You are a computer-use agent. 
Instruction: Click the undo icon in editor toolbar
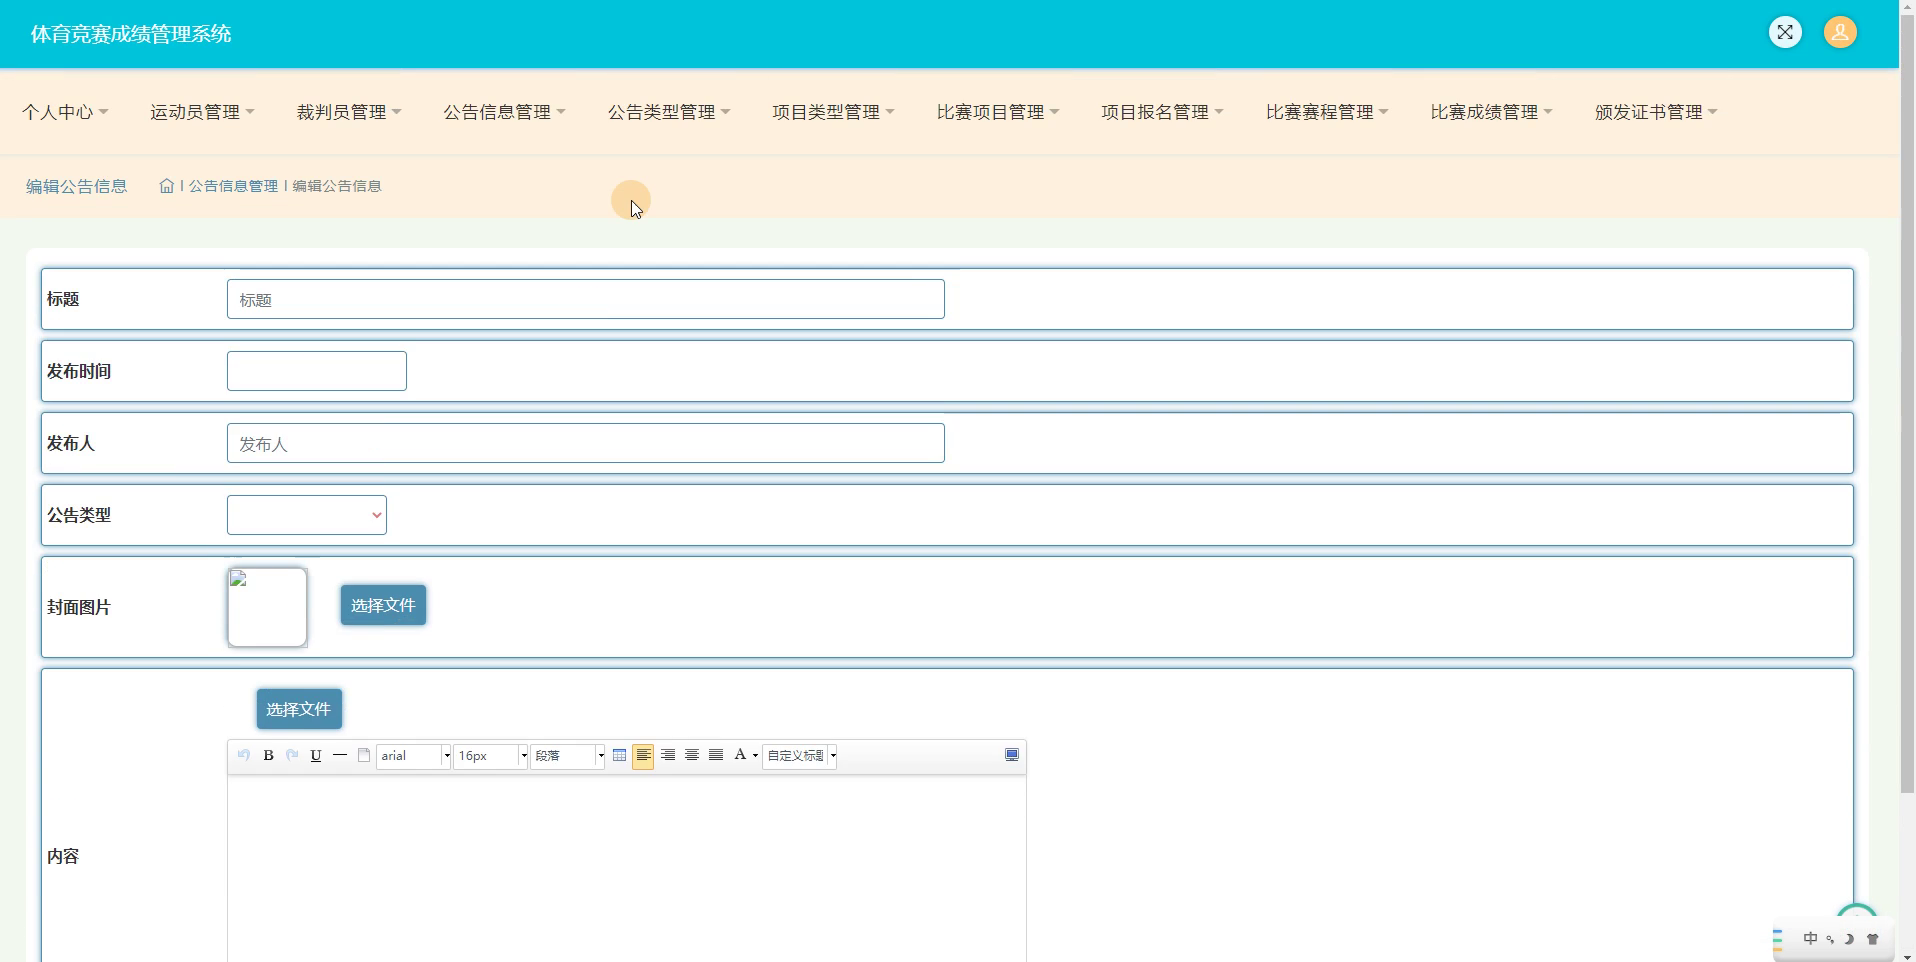(x=243, y=755)
